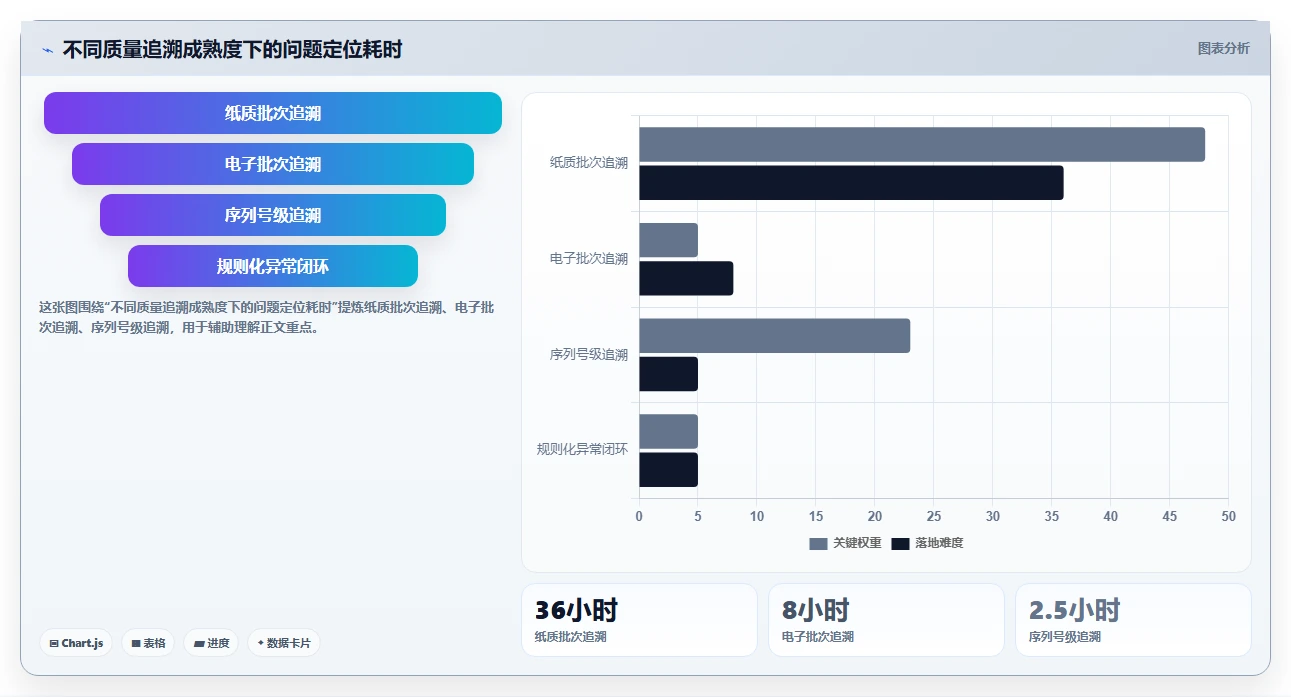
Task: Click the 电子批次追溯 dark bar
Action: [x=686, y=278]
